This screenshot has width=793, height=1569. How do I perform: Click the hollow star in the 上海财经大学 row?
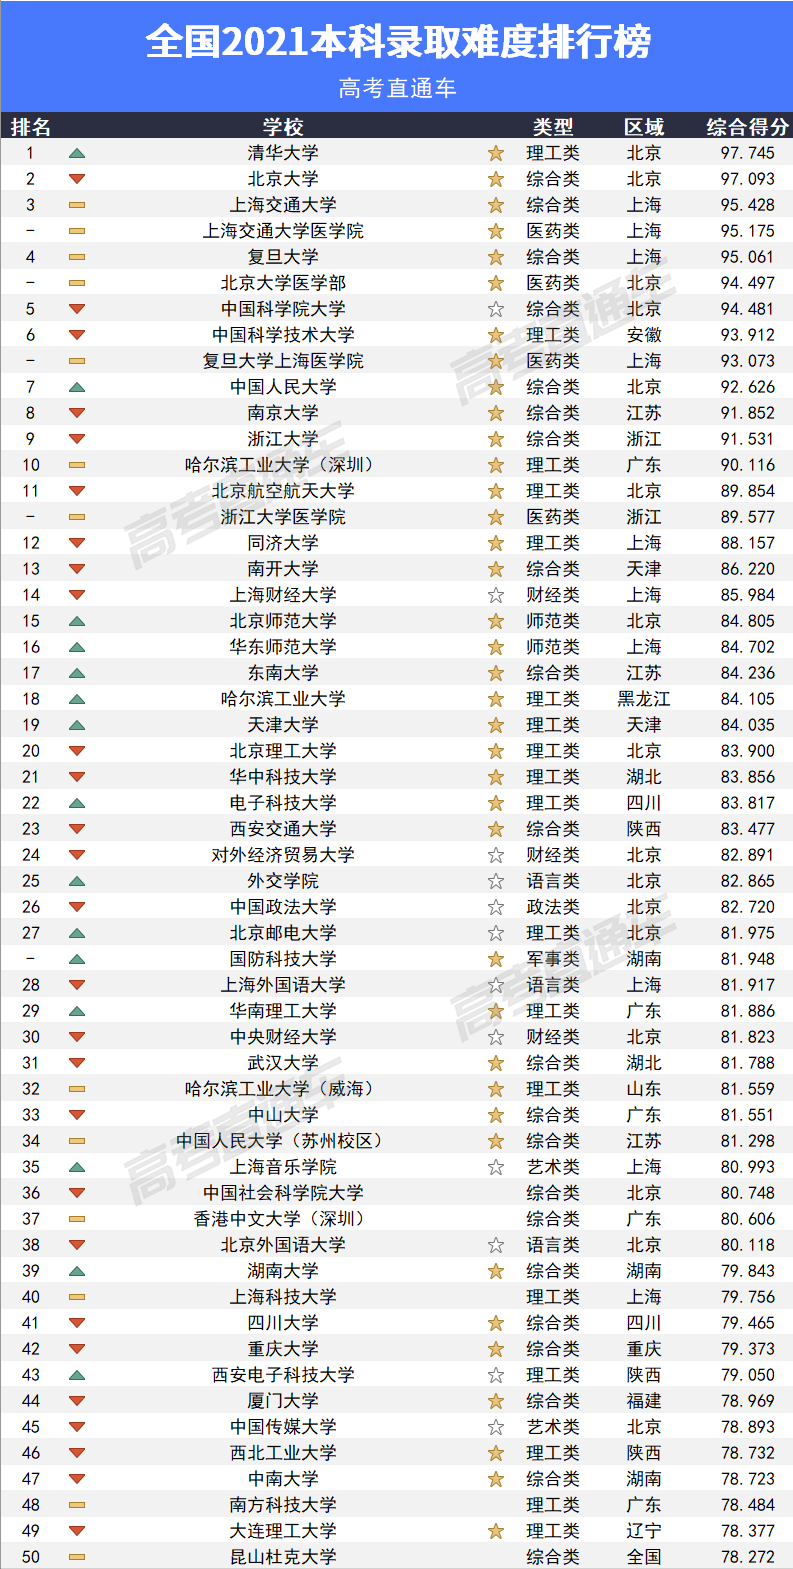click(x=495, y=595)
